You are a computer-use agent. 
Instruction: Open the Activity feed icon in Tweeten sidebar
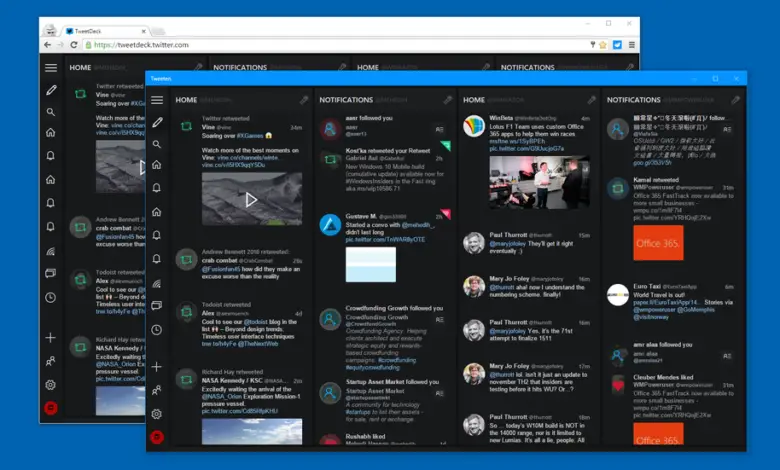pyautogui.click(x=157, y=283)
